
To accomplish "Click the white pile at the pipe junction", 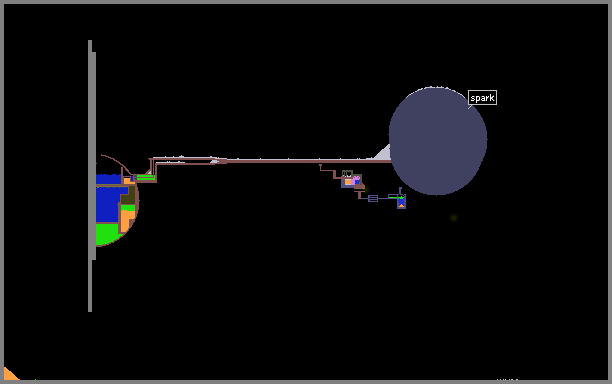I will [x=214, y=161].
